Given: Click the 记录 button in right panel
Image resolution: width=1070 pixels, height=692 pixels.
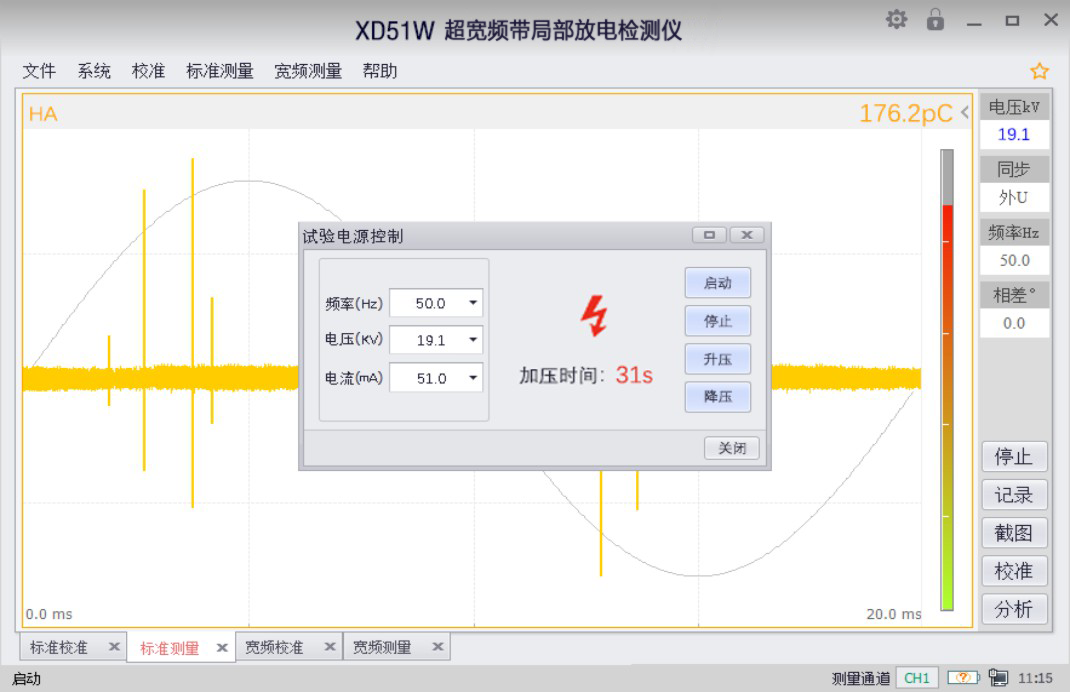Looking at the screenshot, I should pos(1013,495).
